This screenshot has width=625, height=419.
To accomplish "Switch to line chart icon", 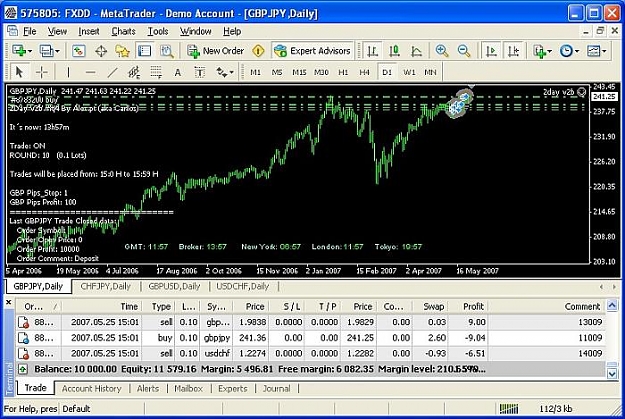I will click(417, 51).
